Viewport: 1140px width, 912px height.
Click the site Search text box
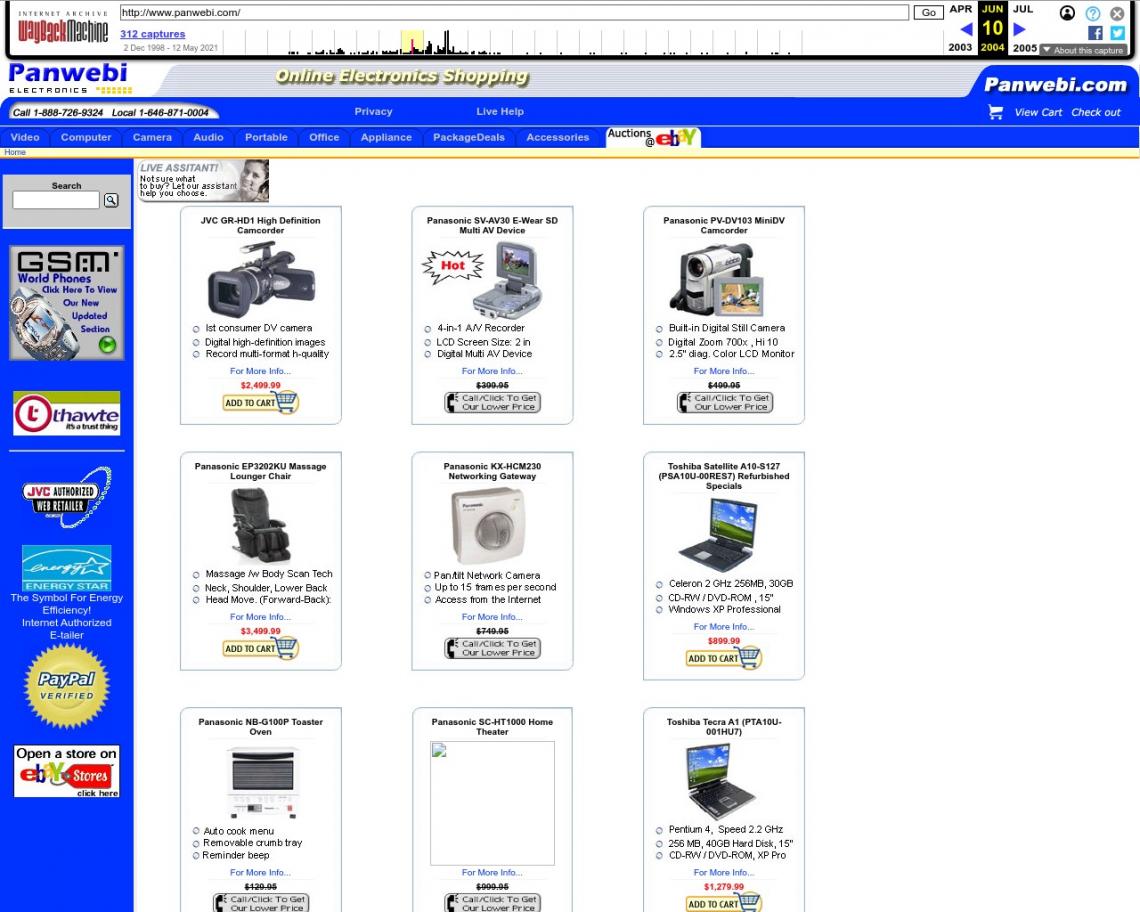pos(56,200)
